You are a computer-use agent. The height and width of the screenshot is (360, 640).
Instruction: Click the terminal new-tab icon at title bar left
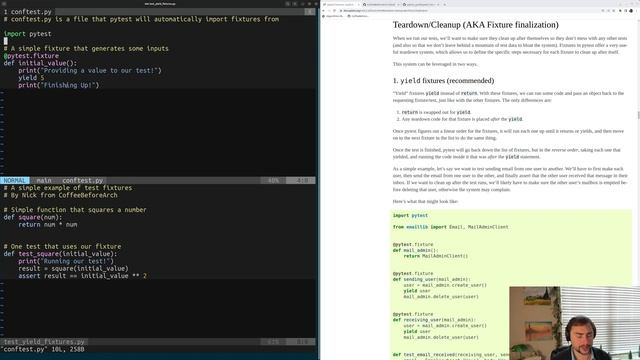(x=4, y=4)
